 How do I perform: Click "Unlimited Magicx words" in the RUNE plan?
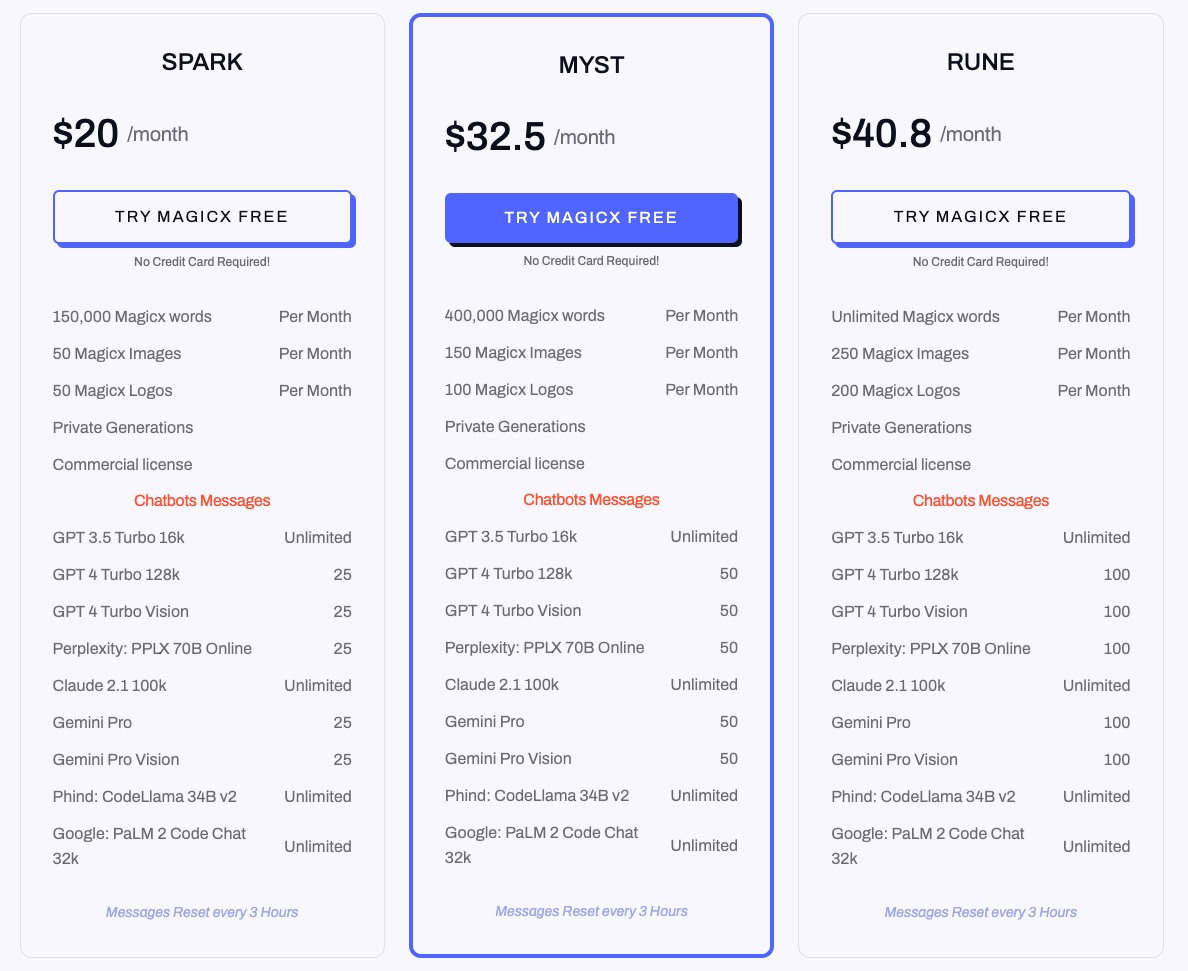click(915, 317)
